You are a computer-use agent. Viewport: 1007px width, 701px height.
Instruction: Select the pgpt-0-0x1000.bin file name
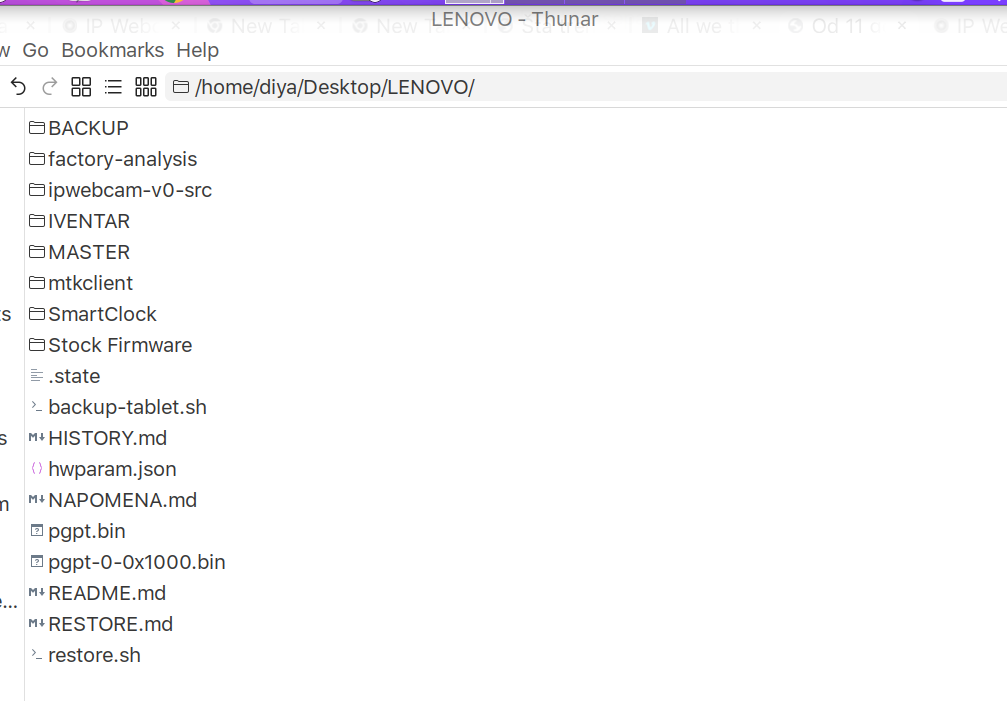click(x=137, y=562)
